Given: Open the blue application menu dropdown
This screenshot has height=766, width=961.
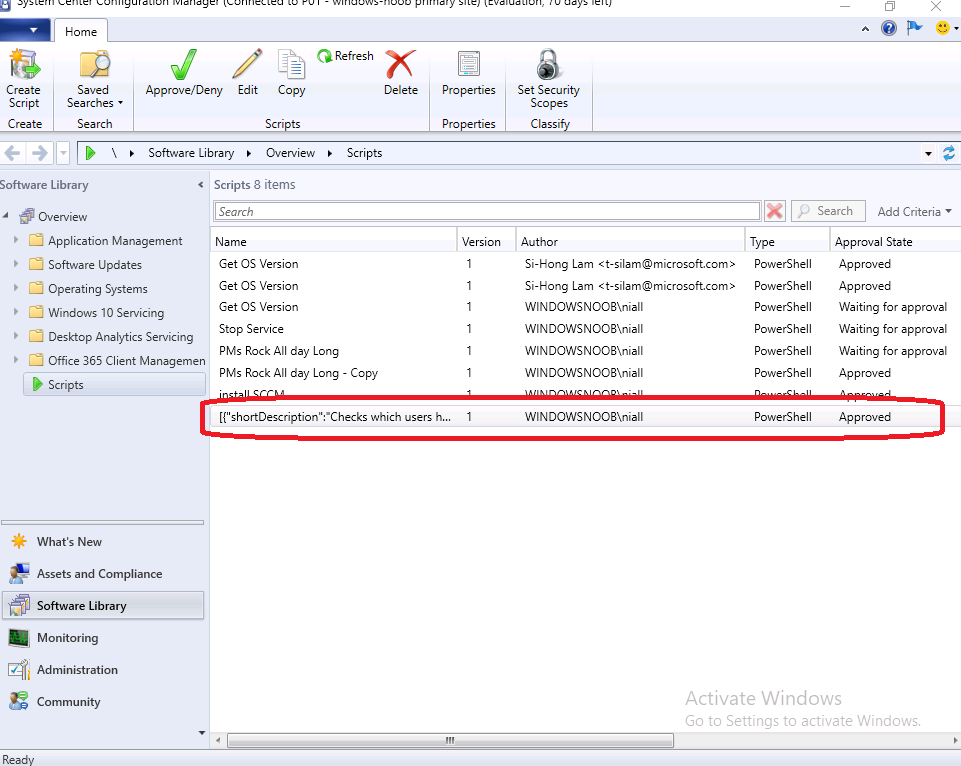Looking at the screenshot, I should click(x=25, y=30).
